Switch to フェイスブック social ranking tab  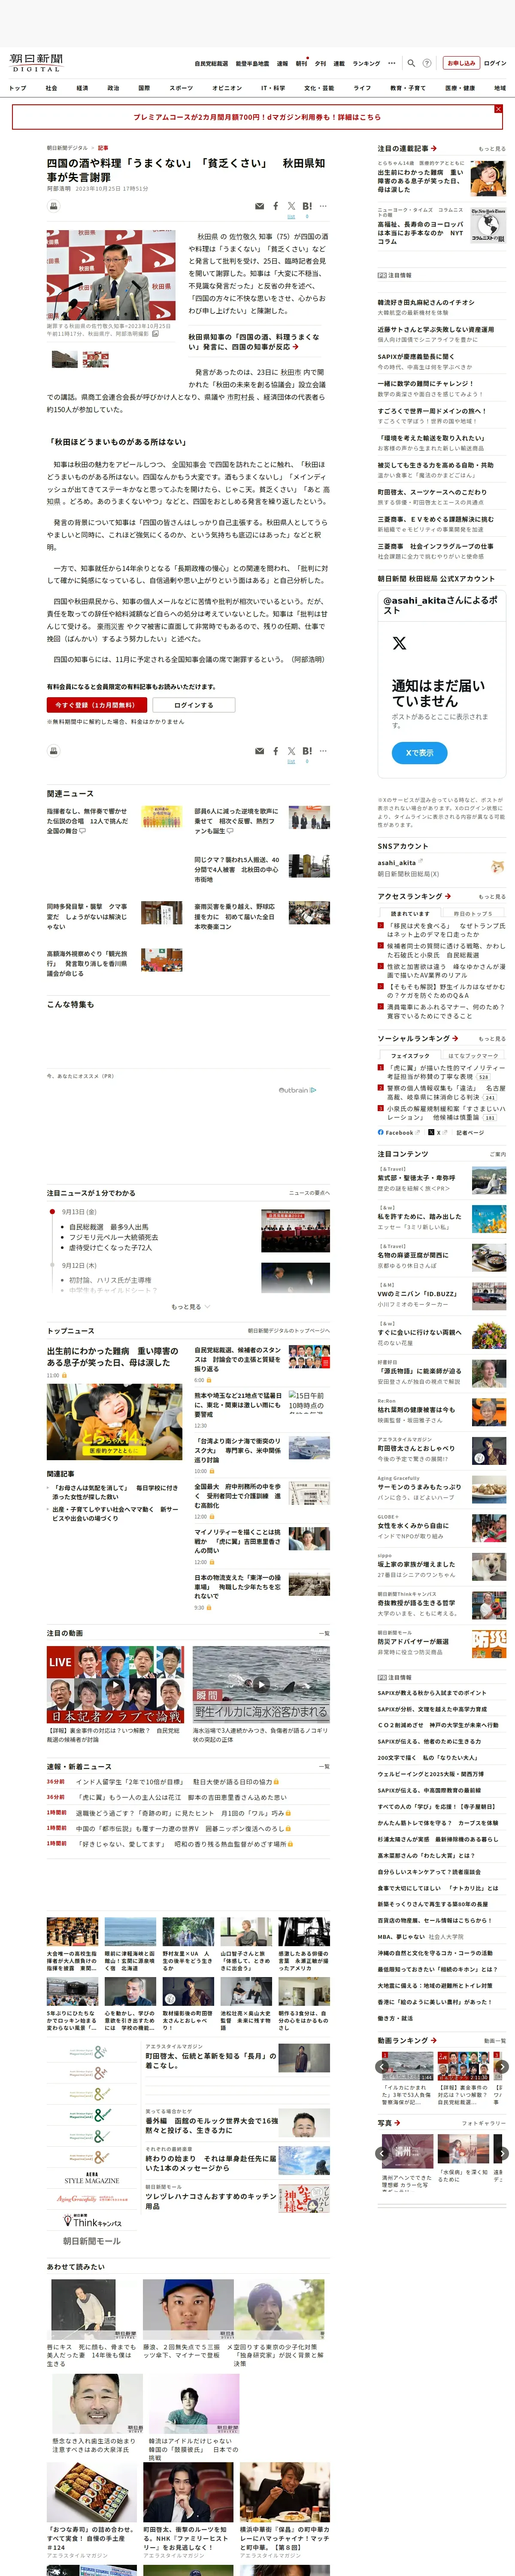[x=410, y=1055]
